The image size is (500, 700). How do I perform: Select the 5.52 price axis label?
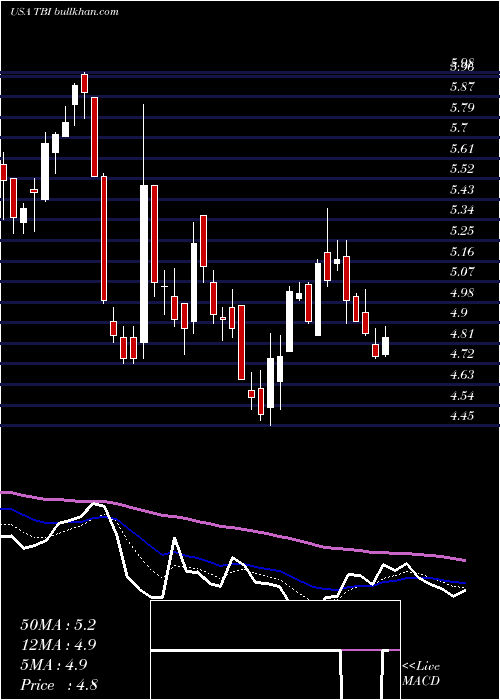(x=462, y=169)
